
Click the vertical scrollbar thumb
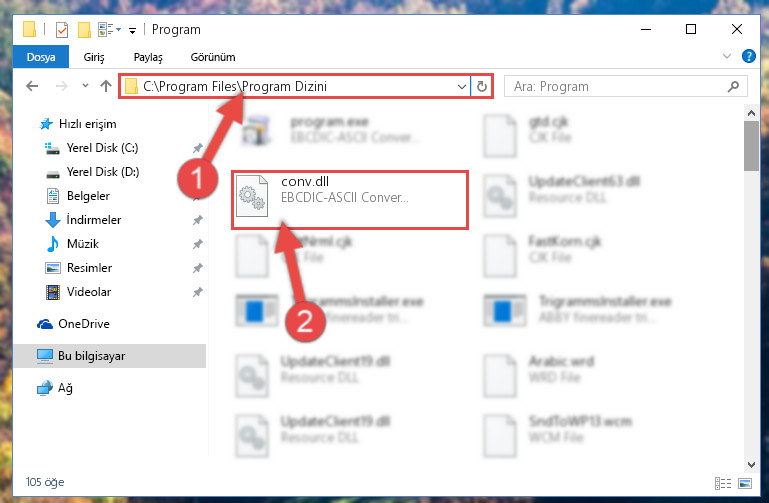(751, 146)
